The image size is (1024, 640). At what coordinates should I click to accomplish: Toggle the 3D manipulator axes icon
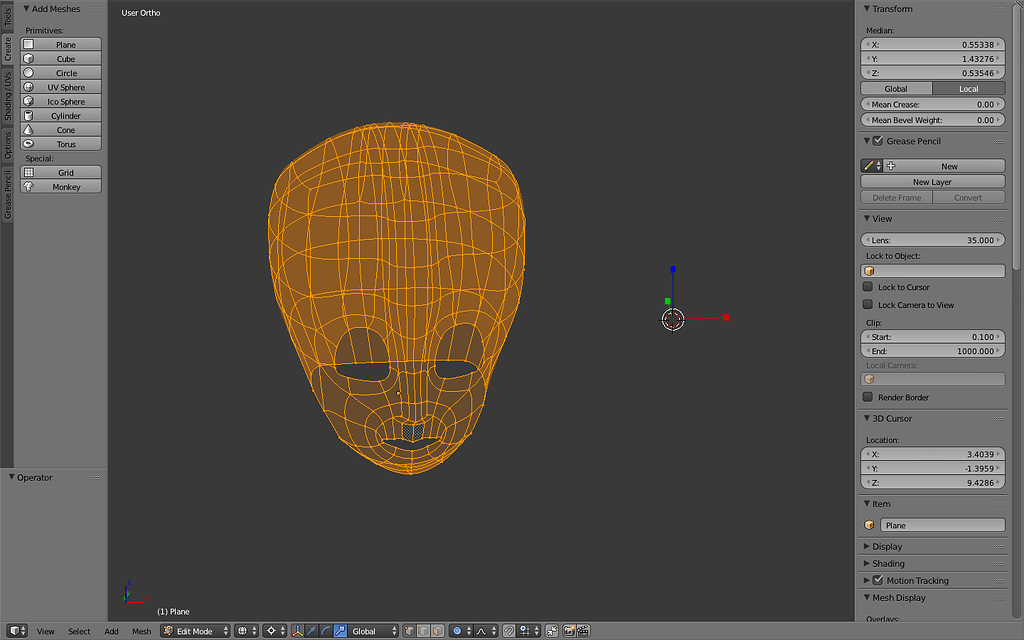point(297,631)
